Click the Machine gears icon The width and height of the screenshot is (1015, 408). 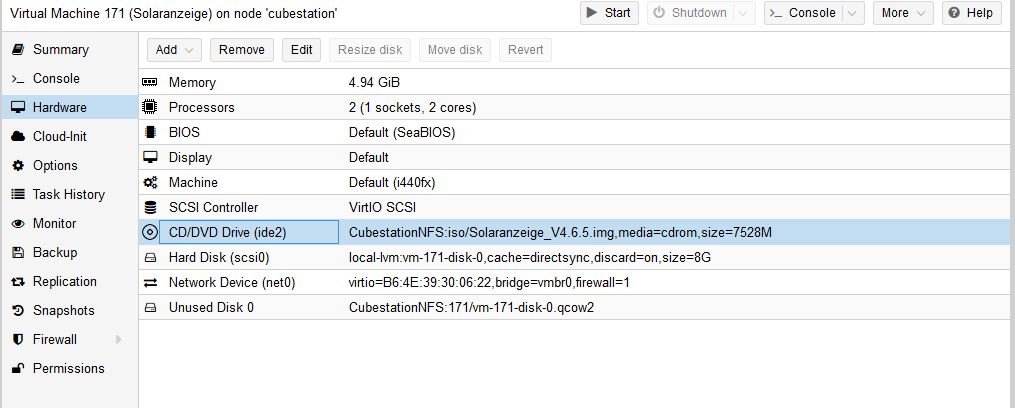point(150,182)
